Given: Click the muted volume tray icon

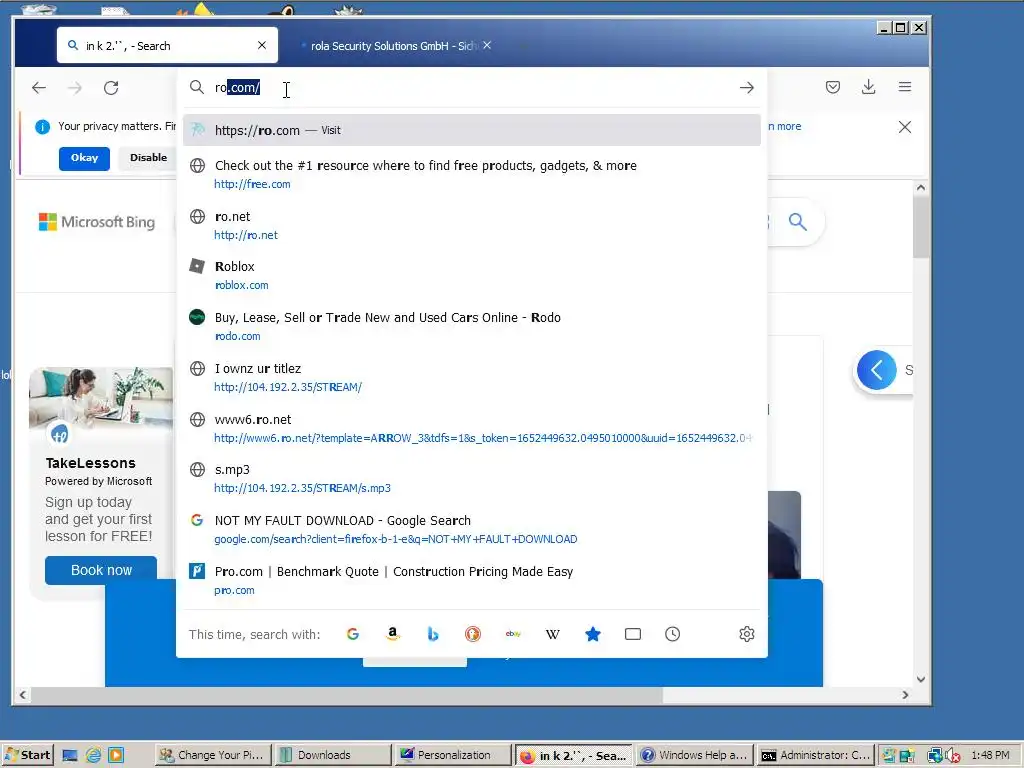Looking at the screenshot, I should pyautogui.click(x=952, y=756).
